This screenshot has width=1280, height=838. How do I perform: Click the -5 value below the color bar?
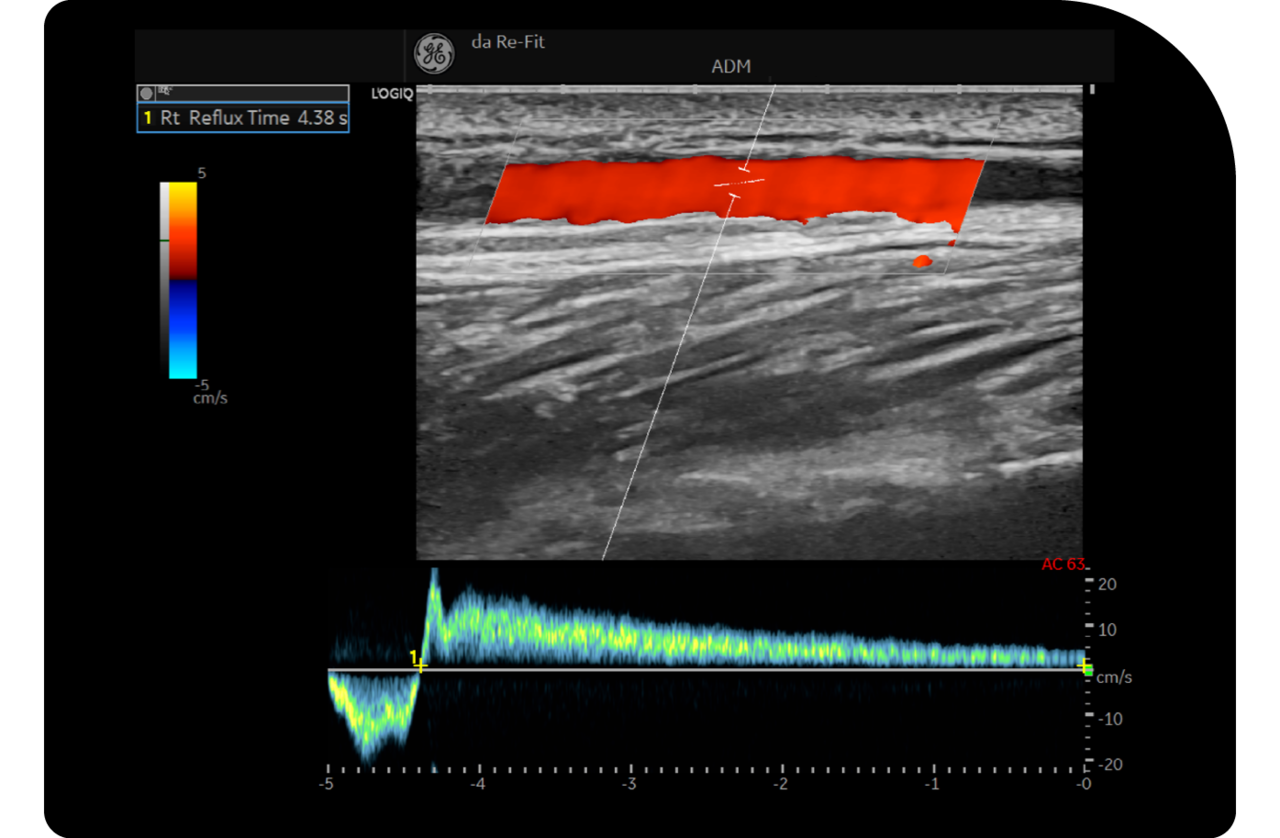tap(200, 384)
